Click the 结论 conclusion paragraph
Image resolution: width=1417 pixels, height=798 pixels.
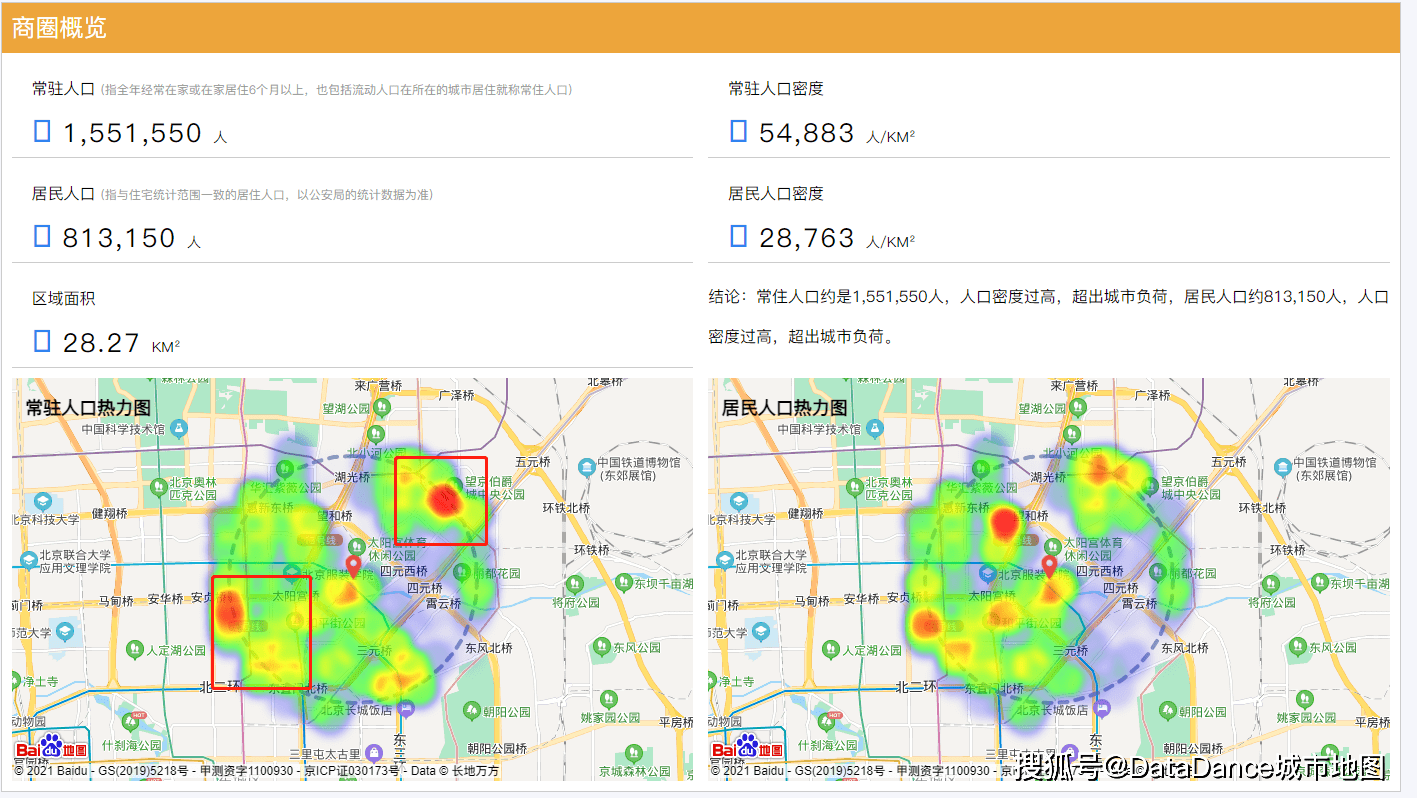click(x=1049, y=317)
